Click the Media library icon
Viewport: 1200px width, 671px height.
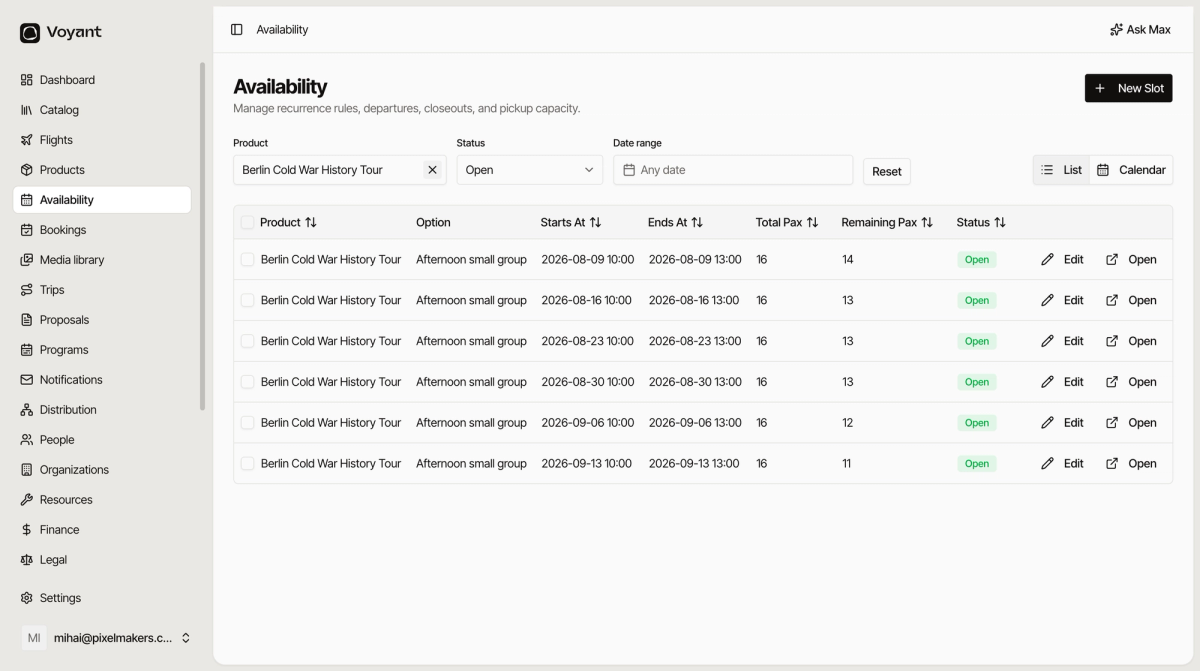pyautogui.click(x=27, y=260)
